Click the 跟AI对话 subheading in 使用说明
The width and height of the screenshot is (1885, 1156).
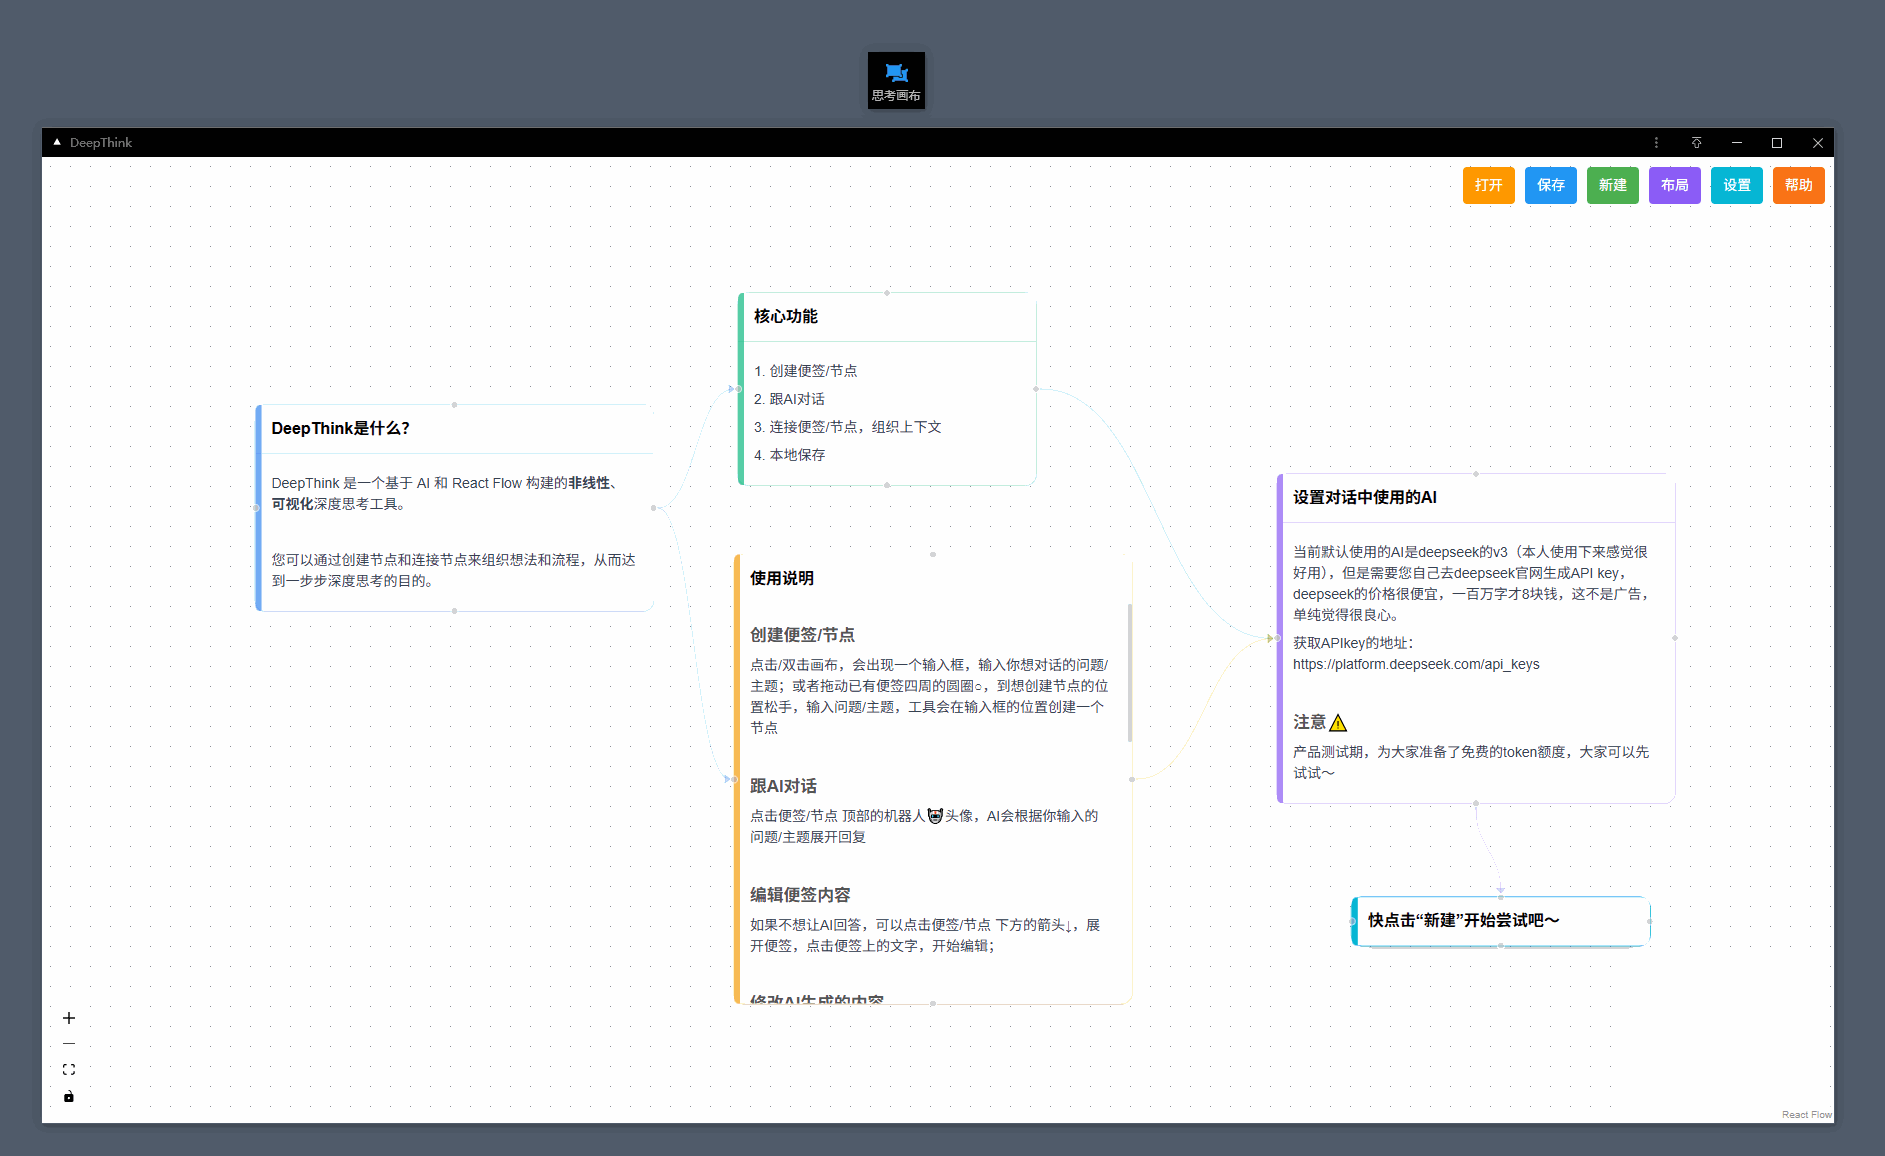click(783, 786)
